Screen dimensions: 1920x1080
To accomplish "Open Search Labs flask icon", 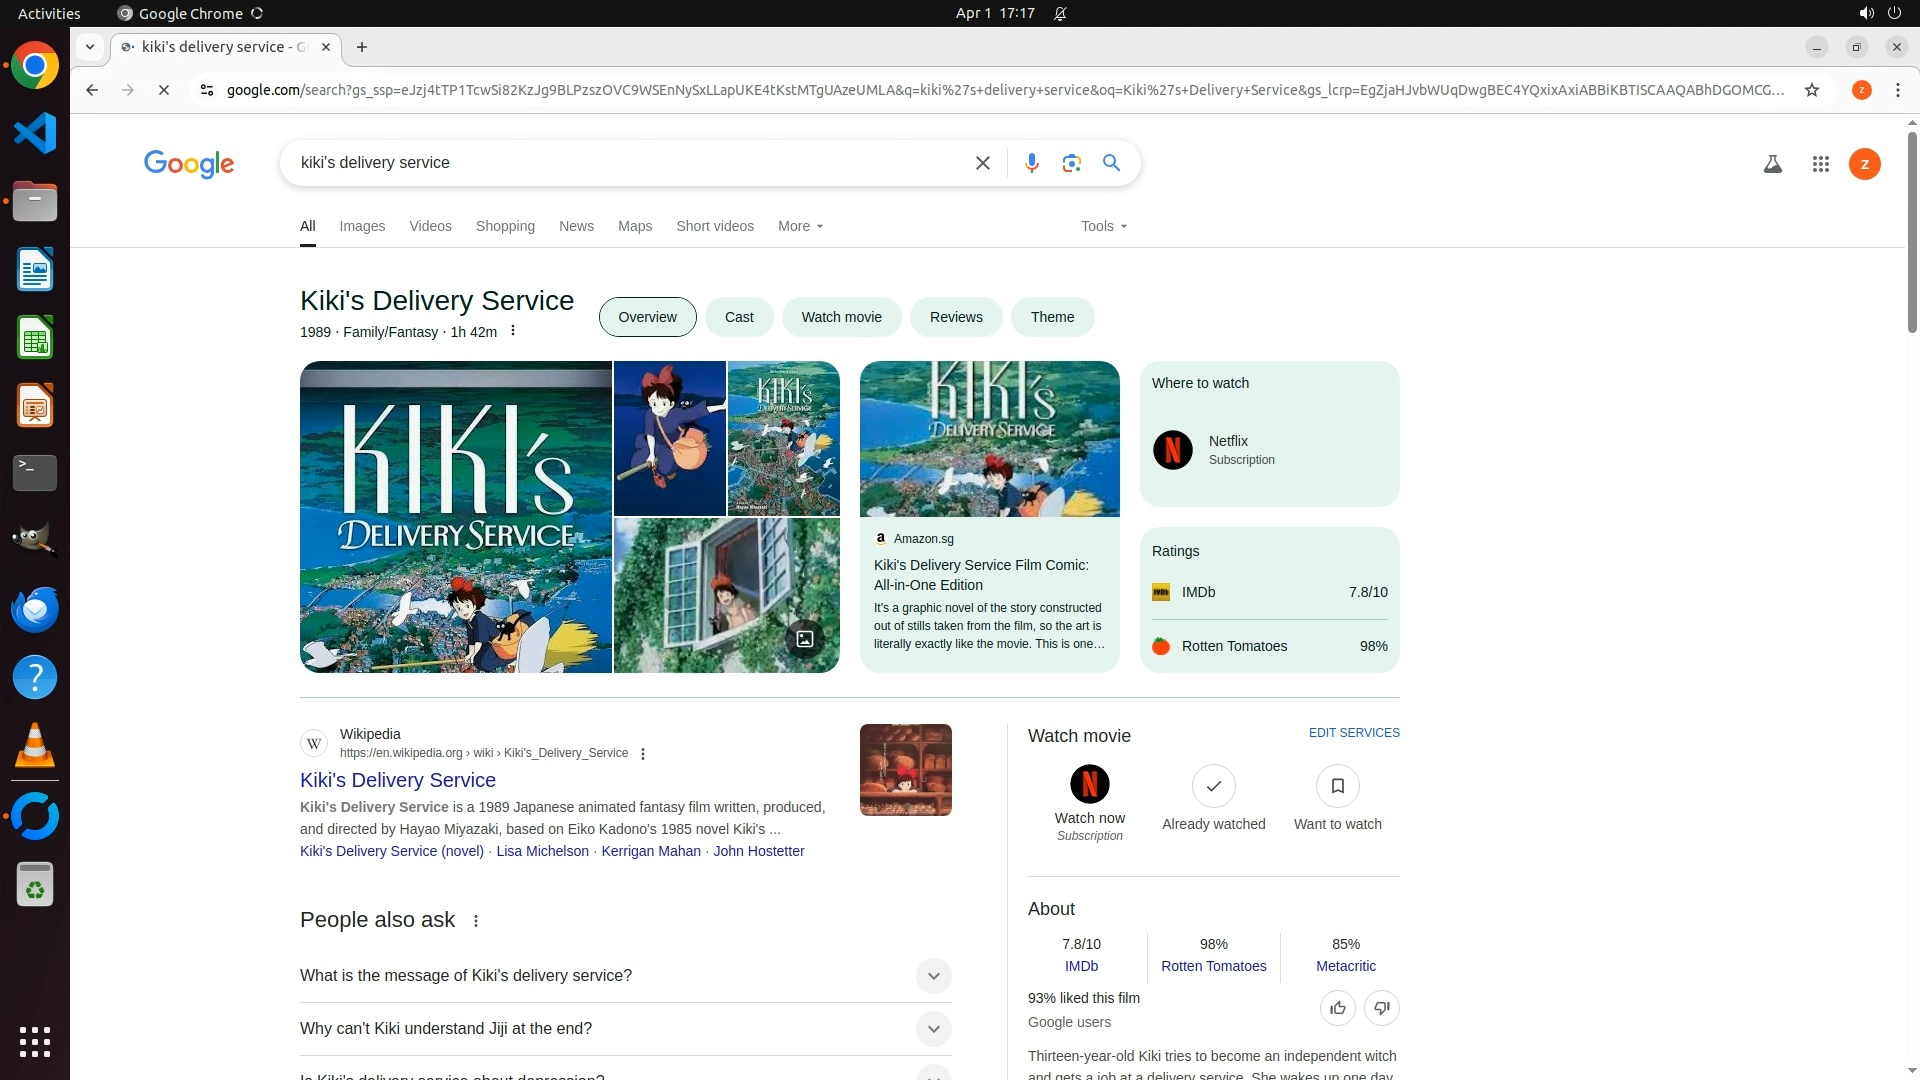I will 1772,164.
